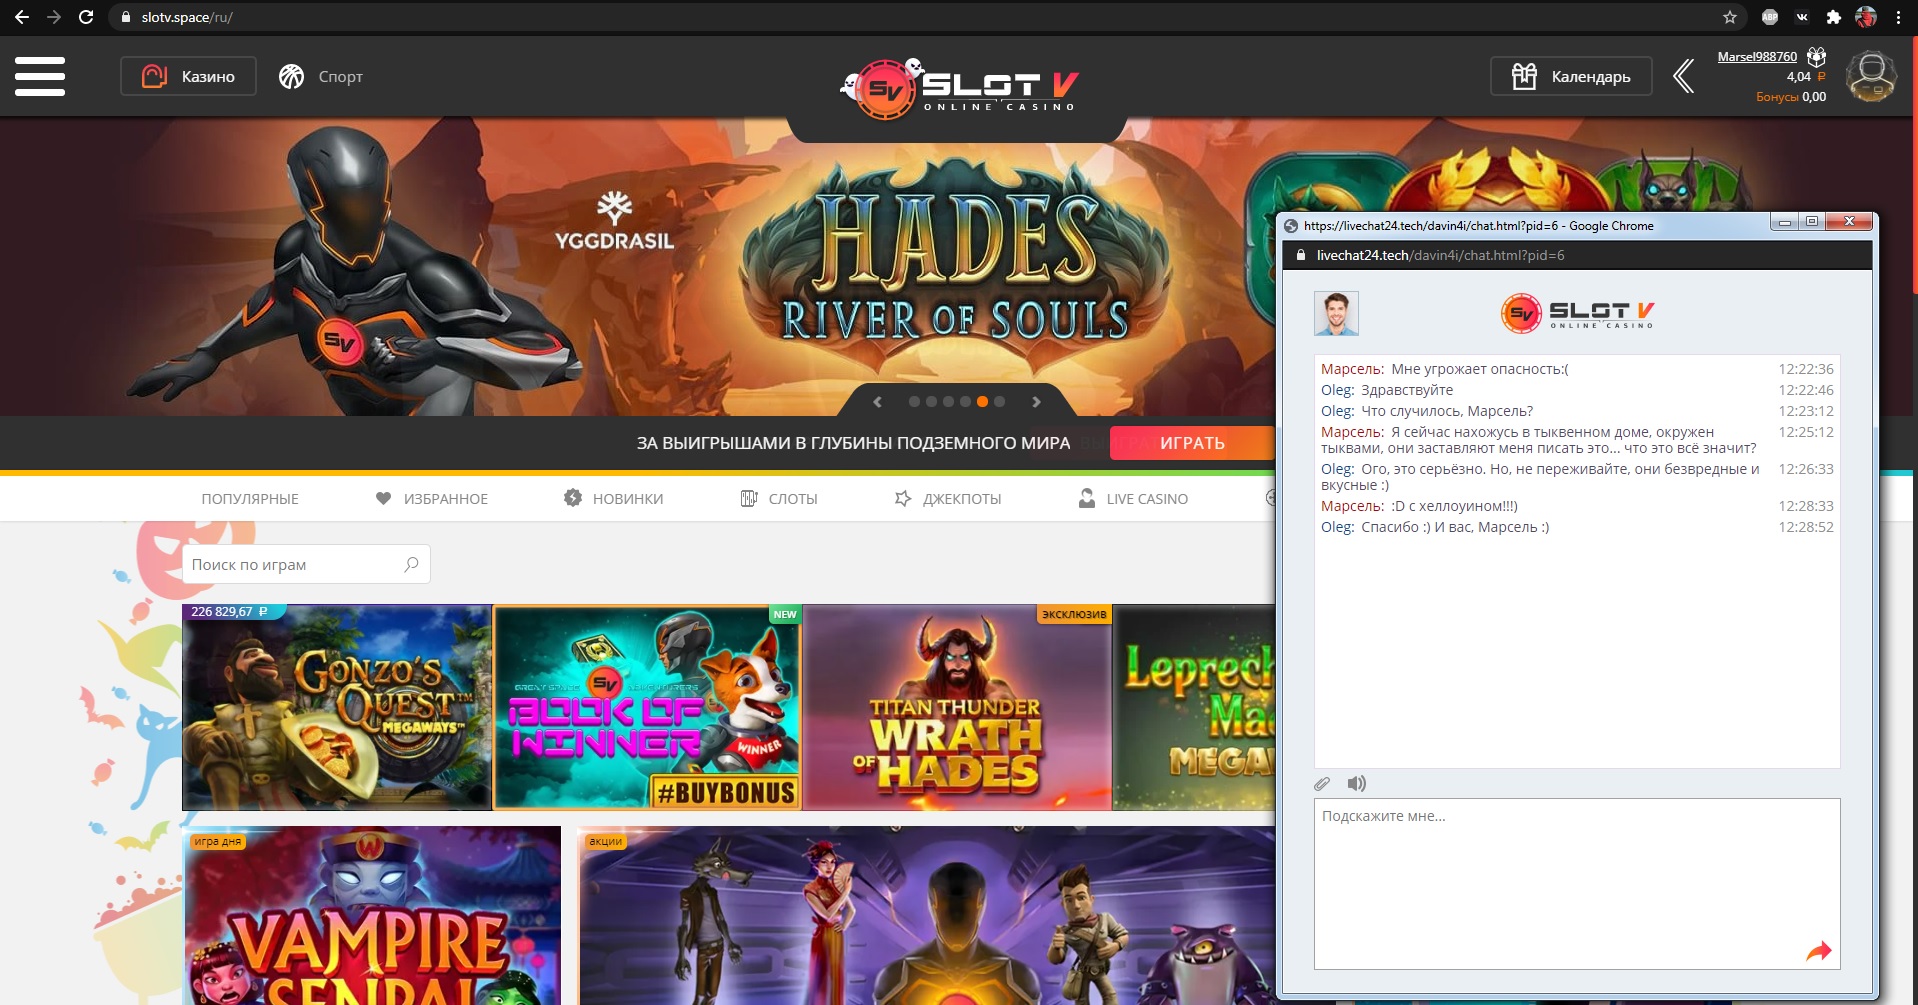Screen dimensions: 1918x1005
Task: Click the 4,04 ₽ balance amount
Action: (x=1806, y=77)
